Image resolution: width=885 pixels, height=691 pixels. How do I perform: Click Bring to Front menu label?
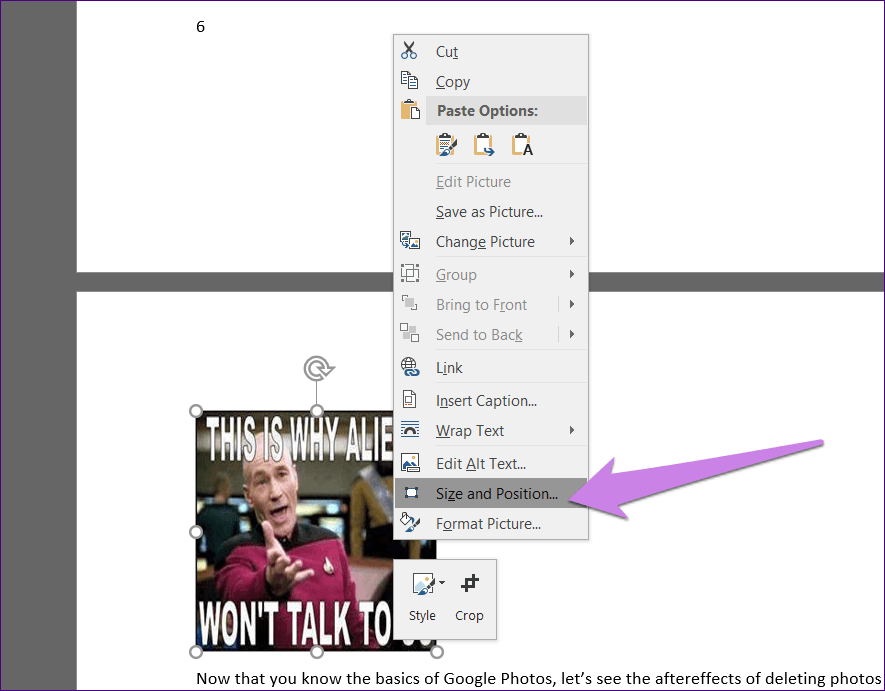coord(481,305)
